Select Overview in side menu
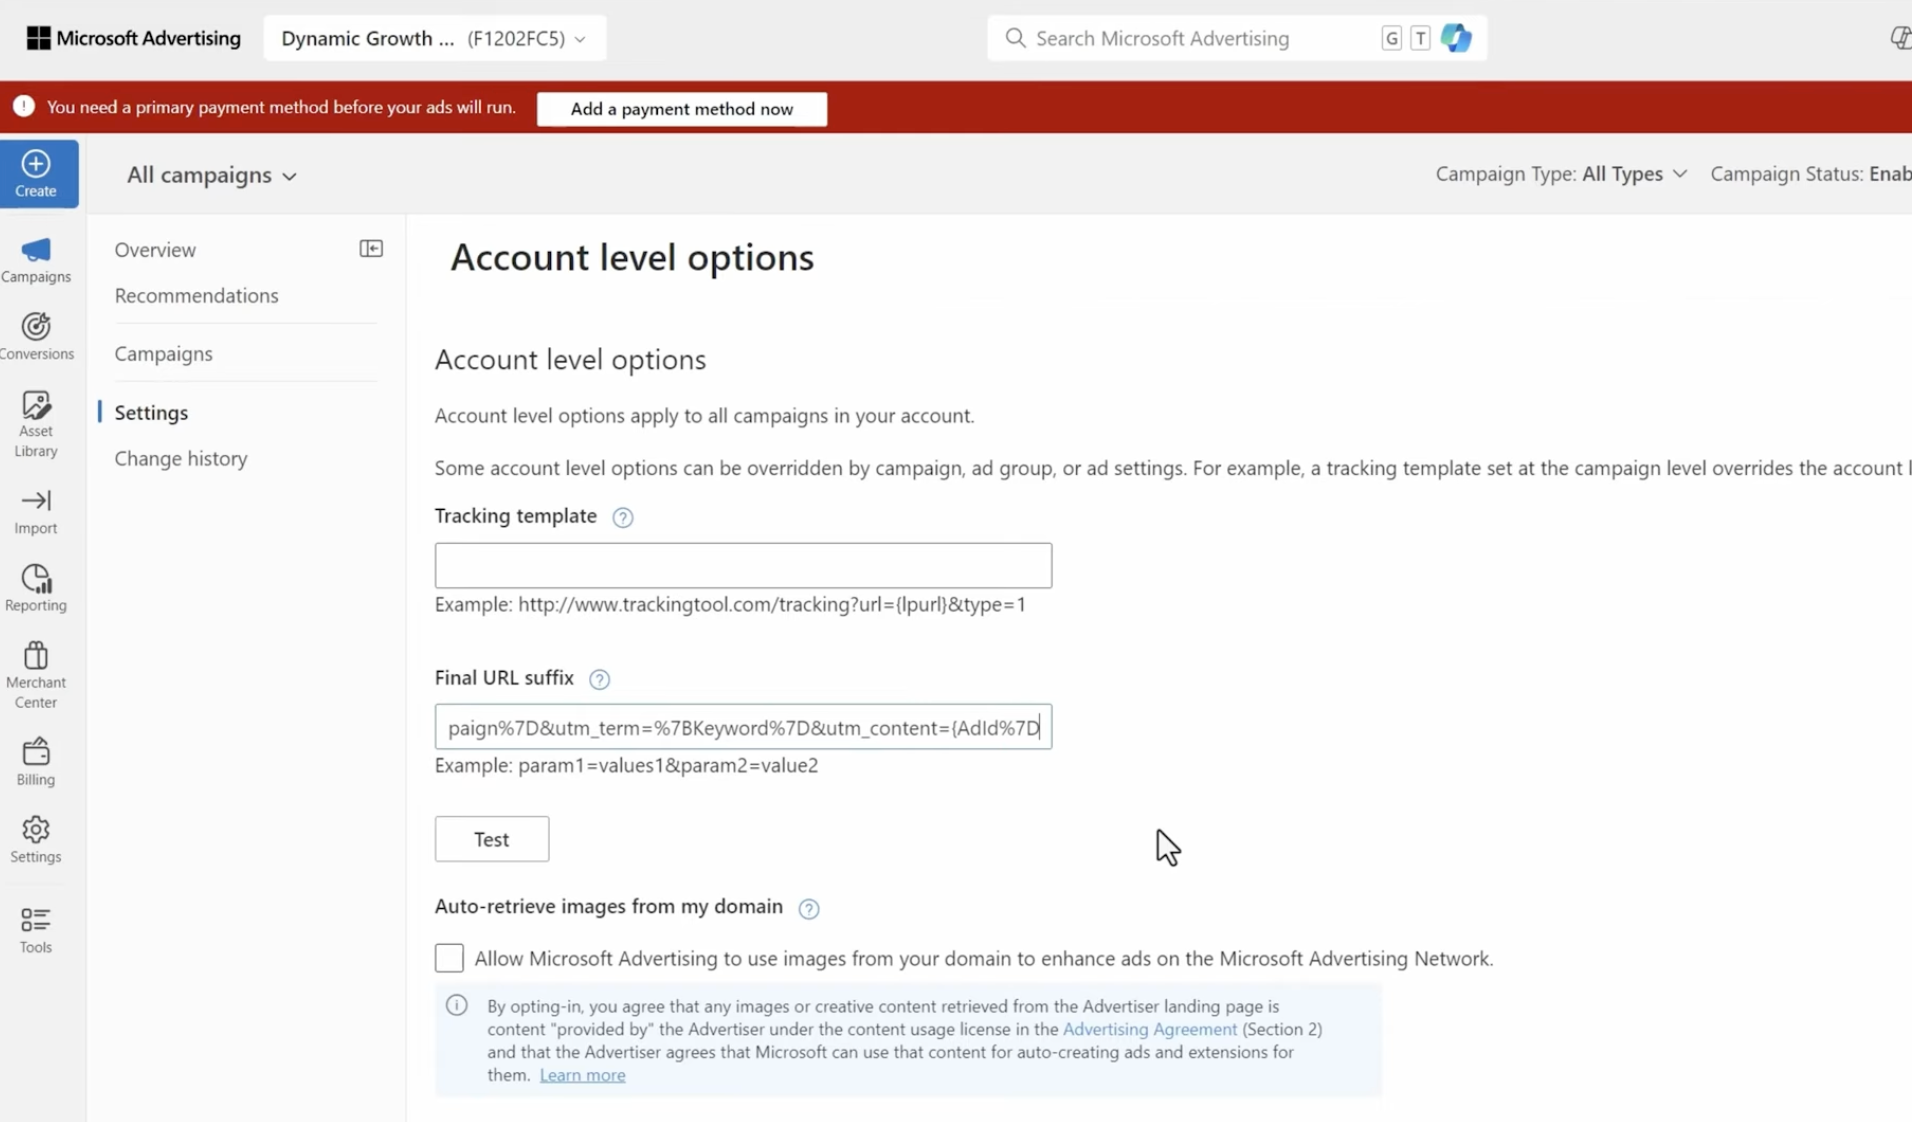This screenshot has width=1912, height=1122. [155, 250]
